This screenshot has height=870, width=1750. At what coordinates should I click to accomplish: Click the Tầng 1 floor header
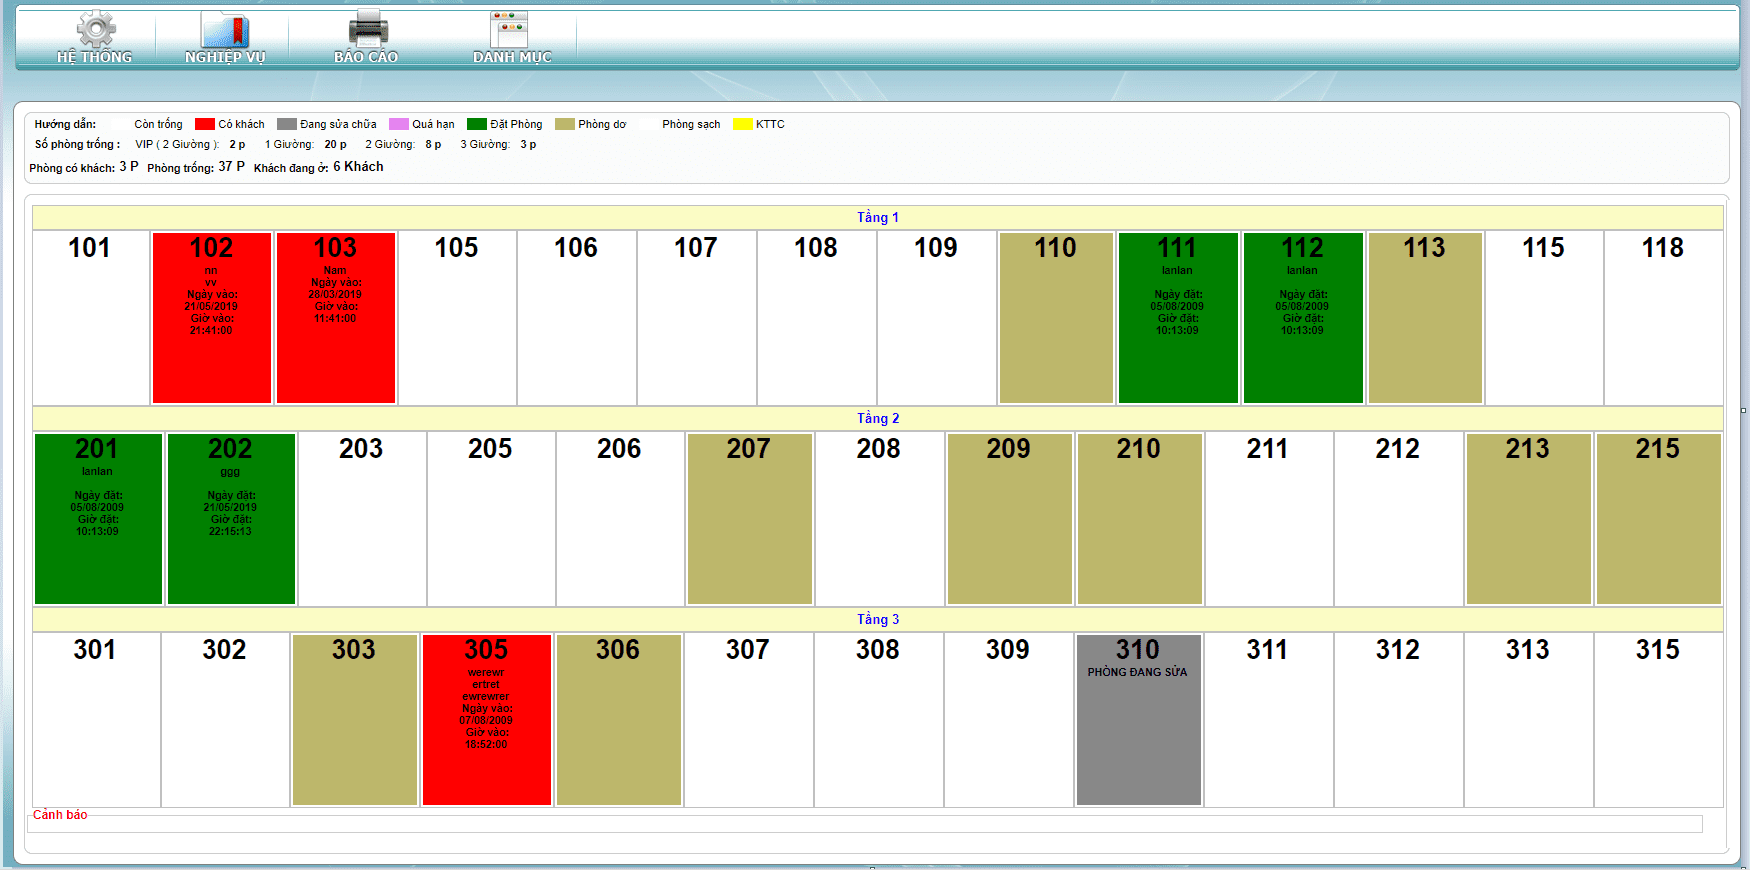(x=877, y=217)
